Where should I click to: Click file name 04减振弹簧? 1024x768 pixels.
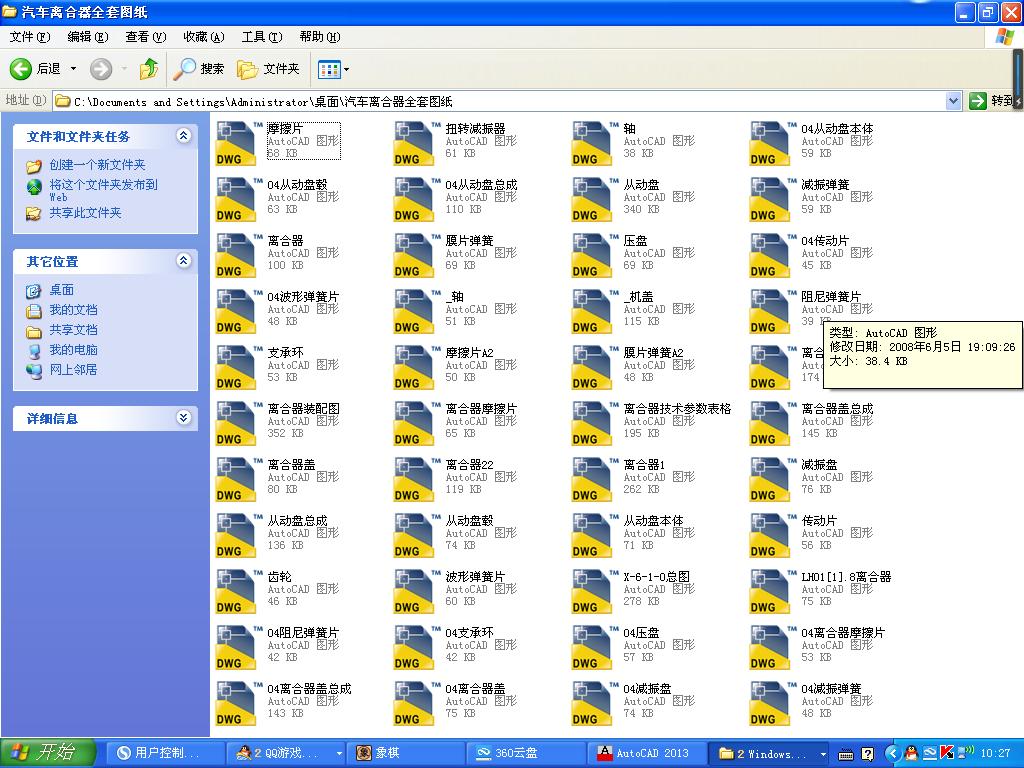tap(831, 689)
